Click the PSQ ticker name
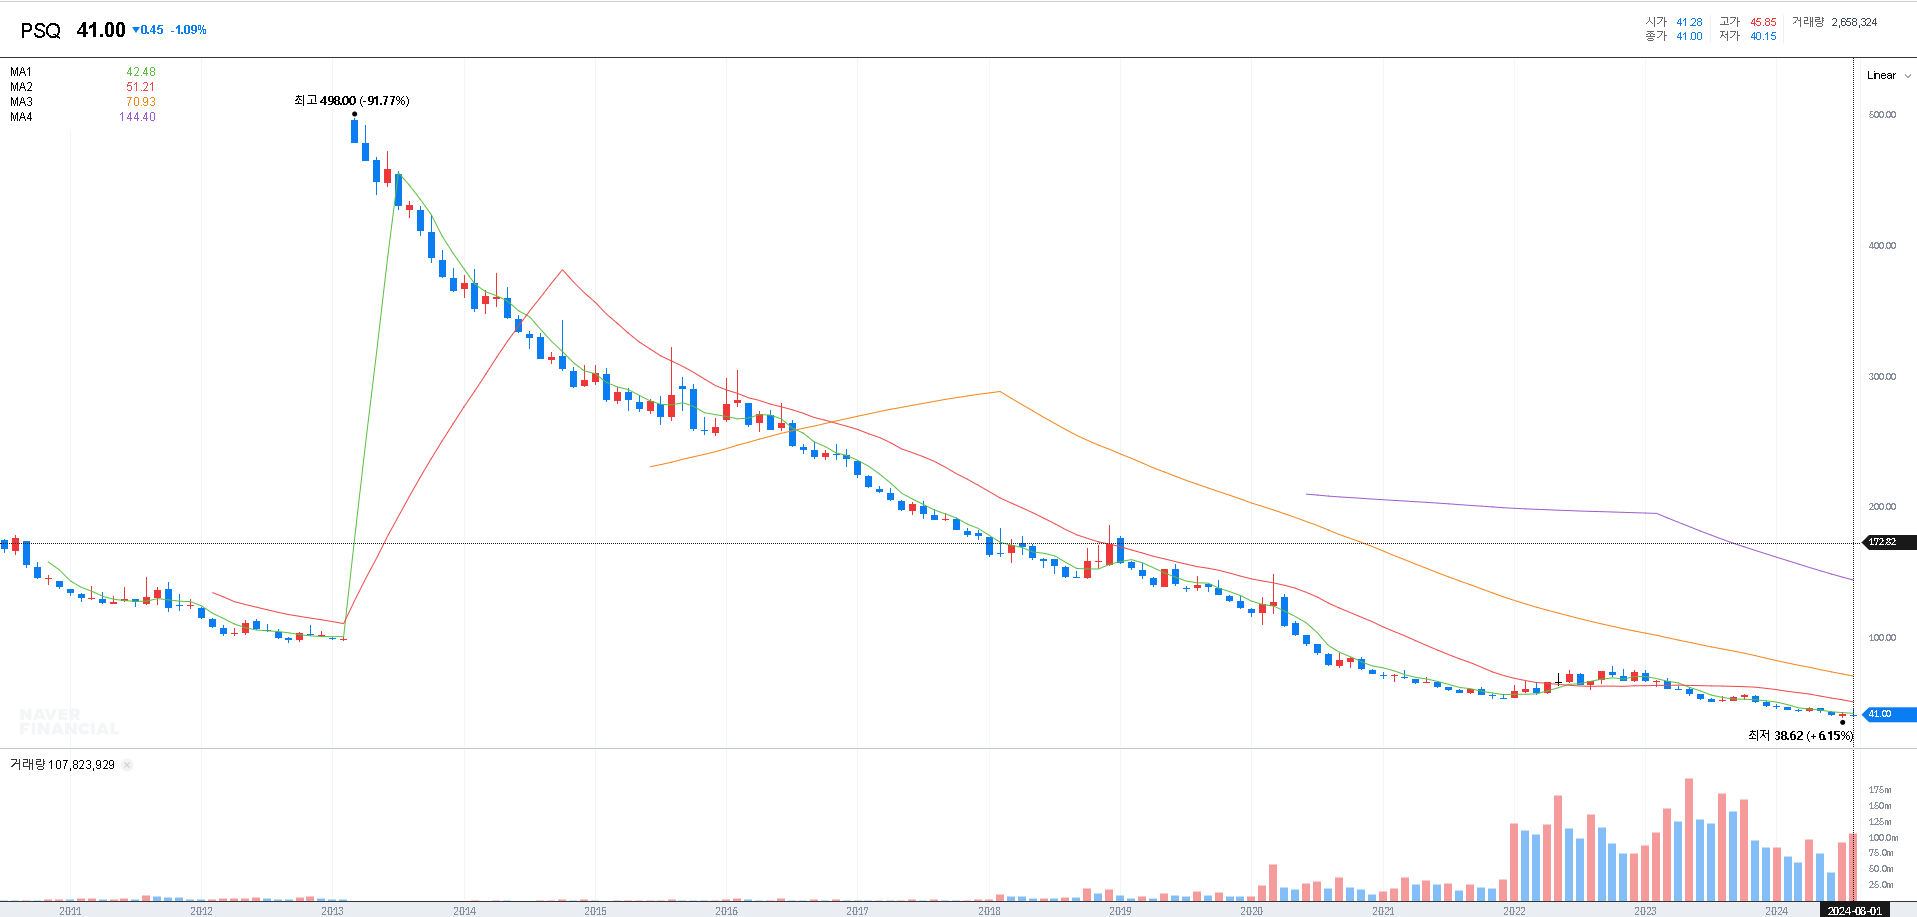1917x917 pixels. 41,30
